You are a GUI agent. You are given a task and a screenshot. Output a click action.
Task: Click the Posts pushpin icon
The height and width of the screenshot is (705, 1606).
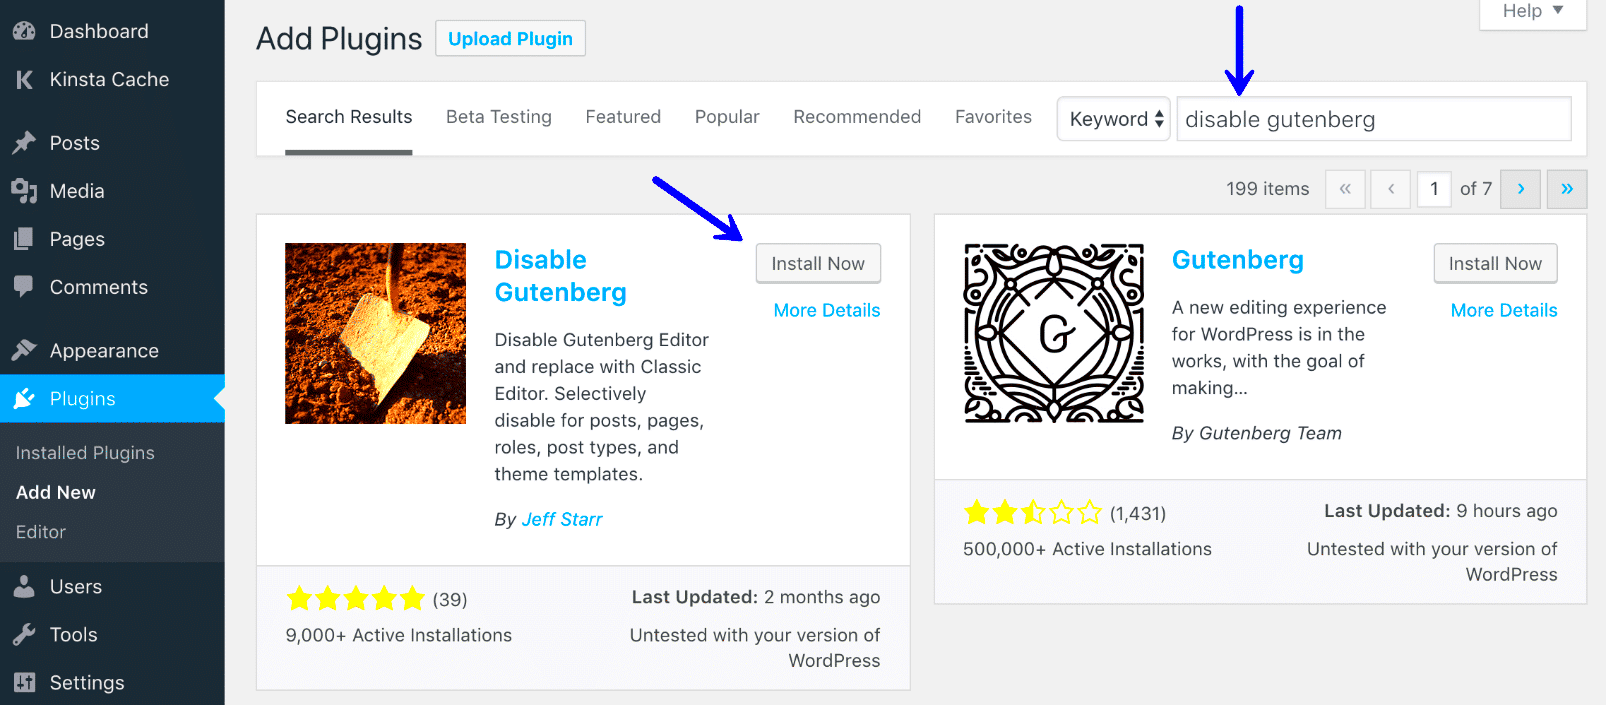point(24,143)
